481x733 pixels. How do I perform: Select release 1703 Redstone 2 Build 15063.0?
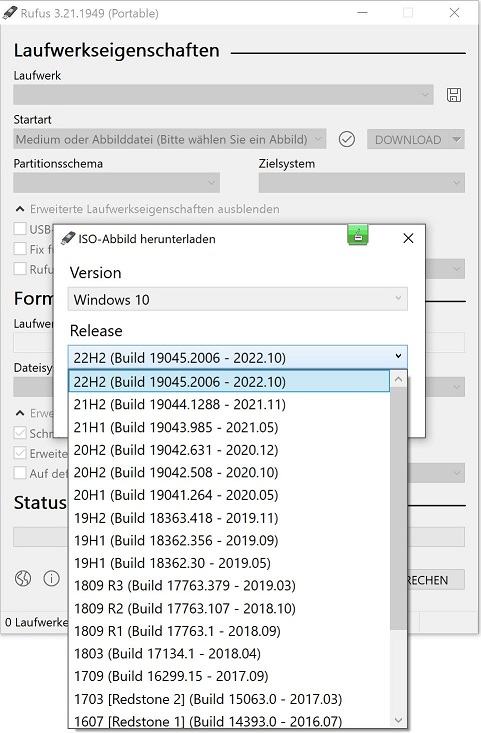pos(229,699)
